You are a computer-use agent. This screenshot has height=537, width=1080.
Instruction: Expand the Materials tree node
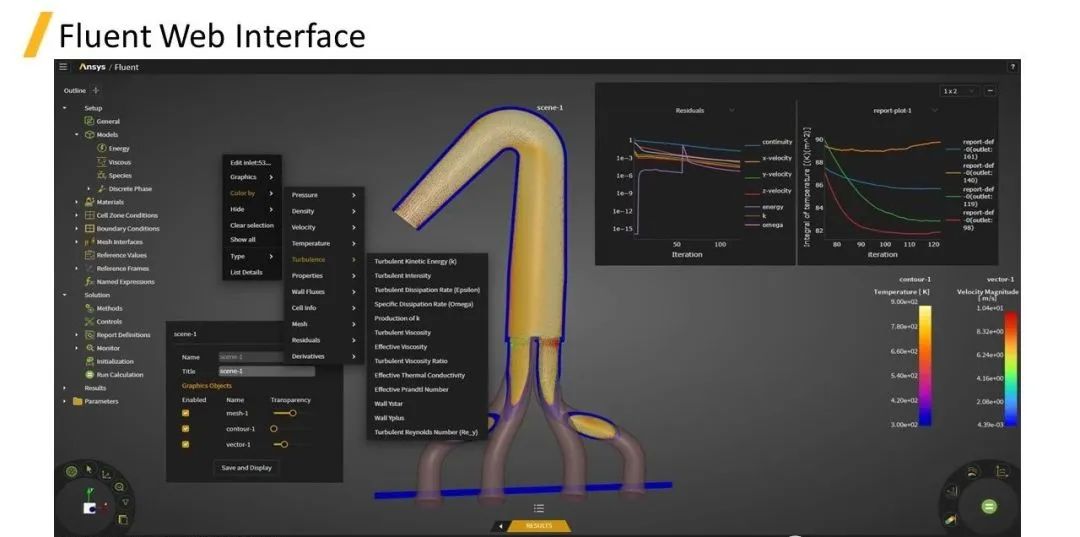[x=76, y=202]
